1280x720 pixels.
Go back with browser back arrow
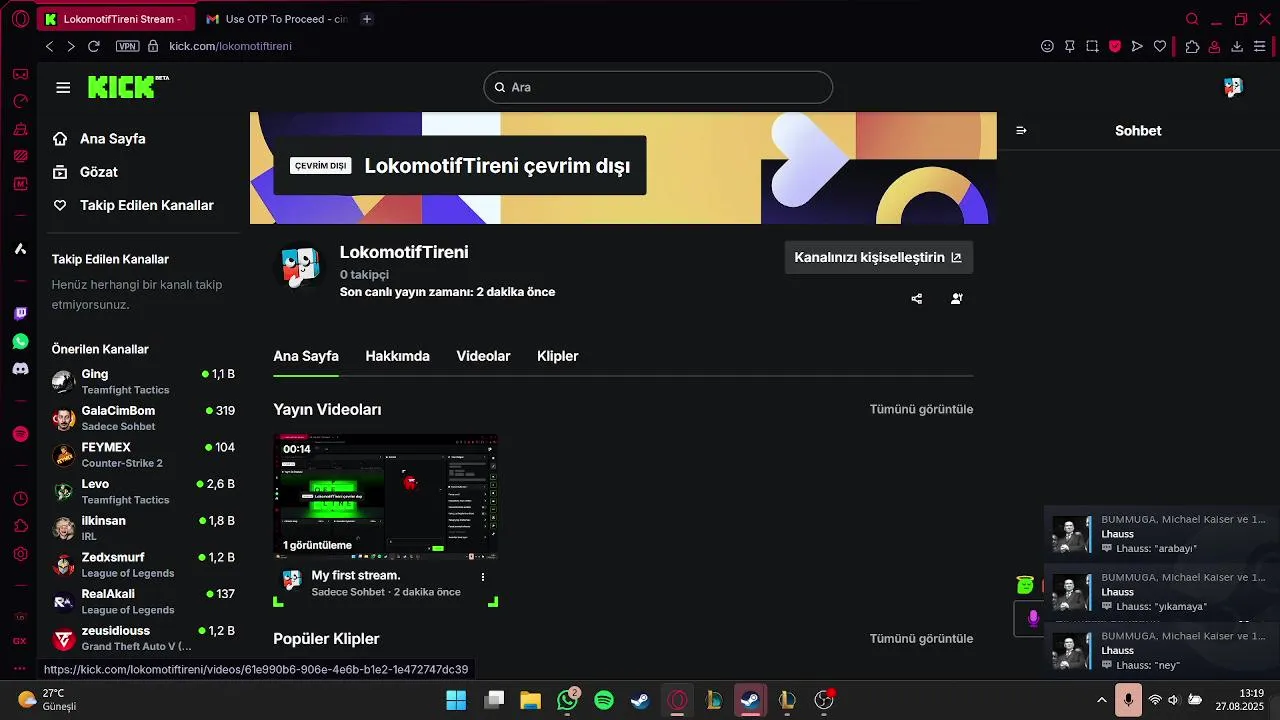click(49, 46)
